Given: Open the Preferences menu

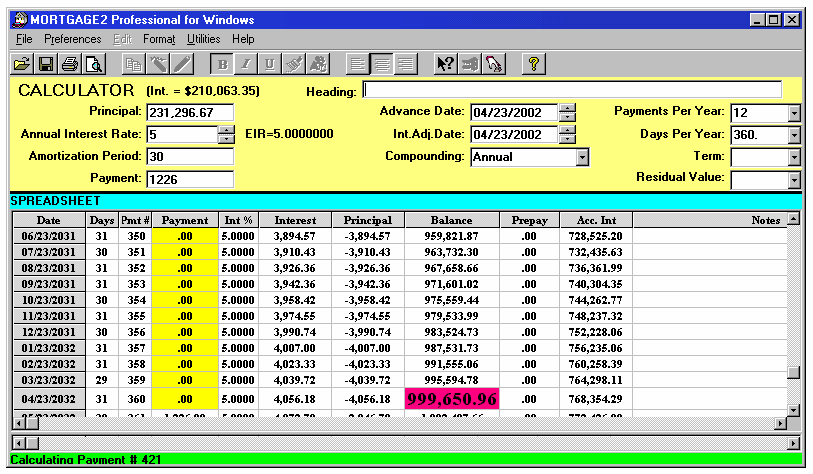Looking at the screenshot, I should pyautogui.click(x=72, y=39).
